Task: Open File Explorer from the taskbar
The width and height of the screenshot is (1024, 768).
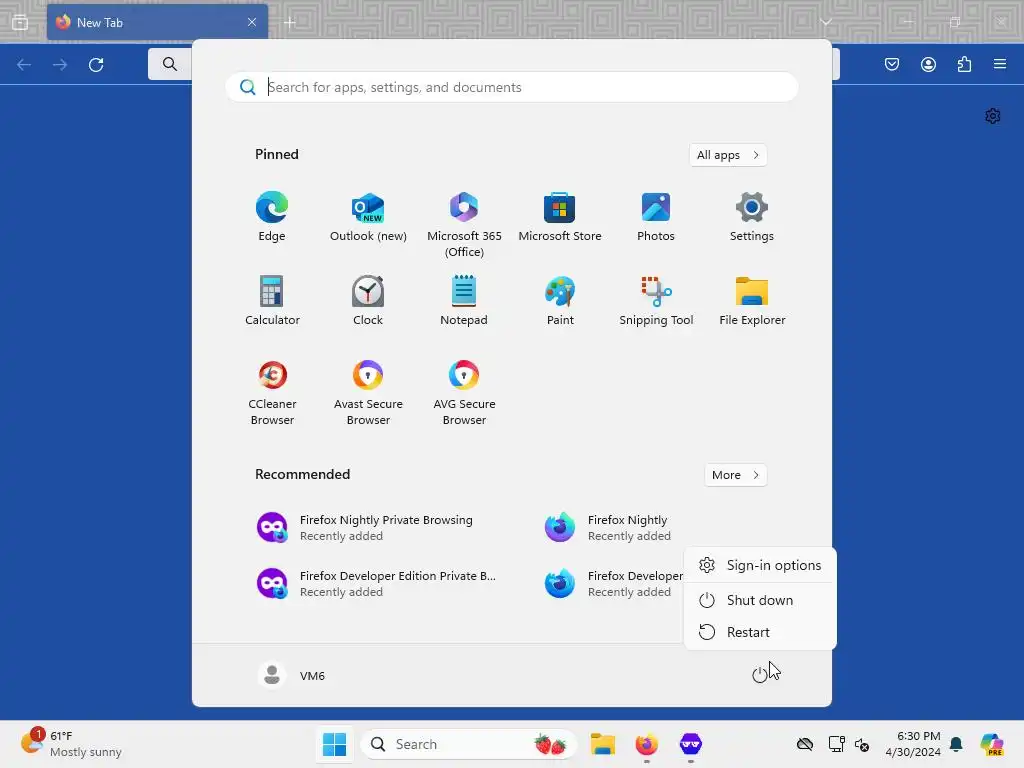Action: click(x=603, y=744)
